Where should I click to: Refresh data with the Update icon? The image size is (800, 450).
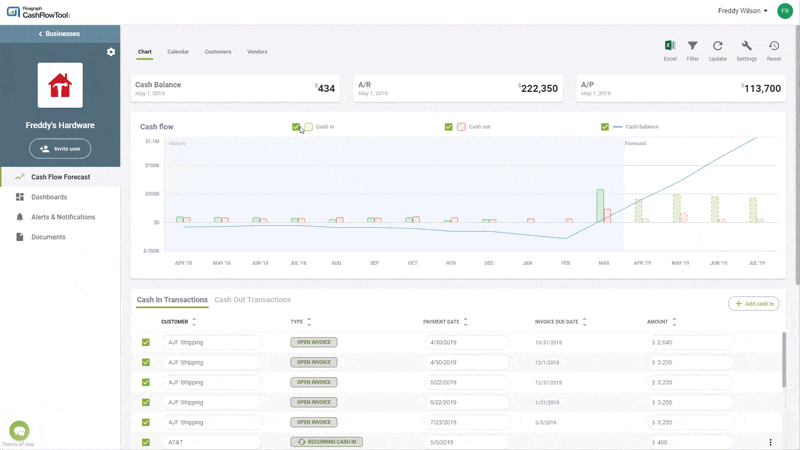pyautogui.click(x=717, y=51)
